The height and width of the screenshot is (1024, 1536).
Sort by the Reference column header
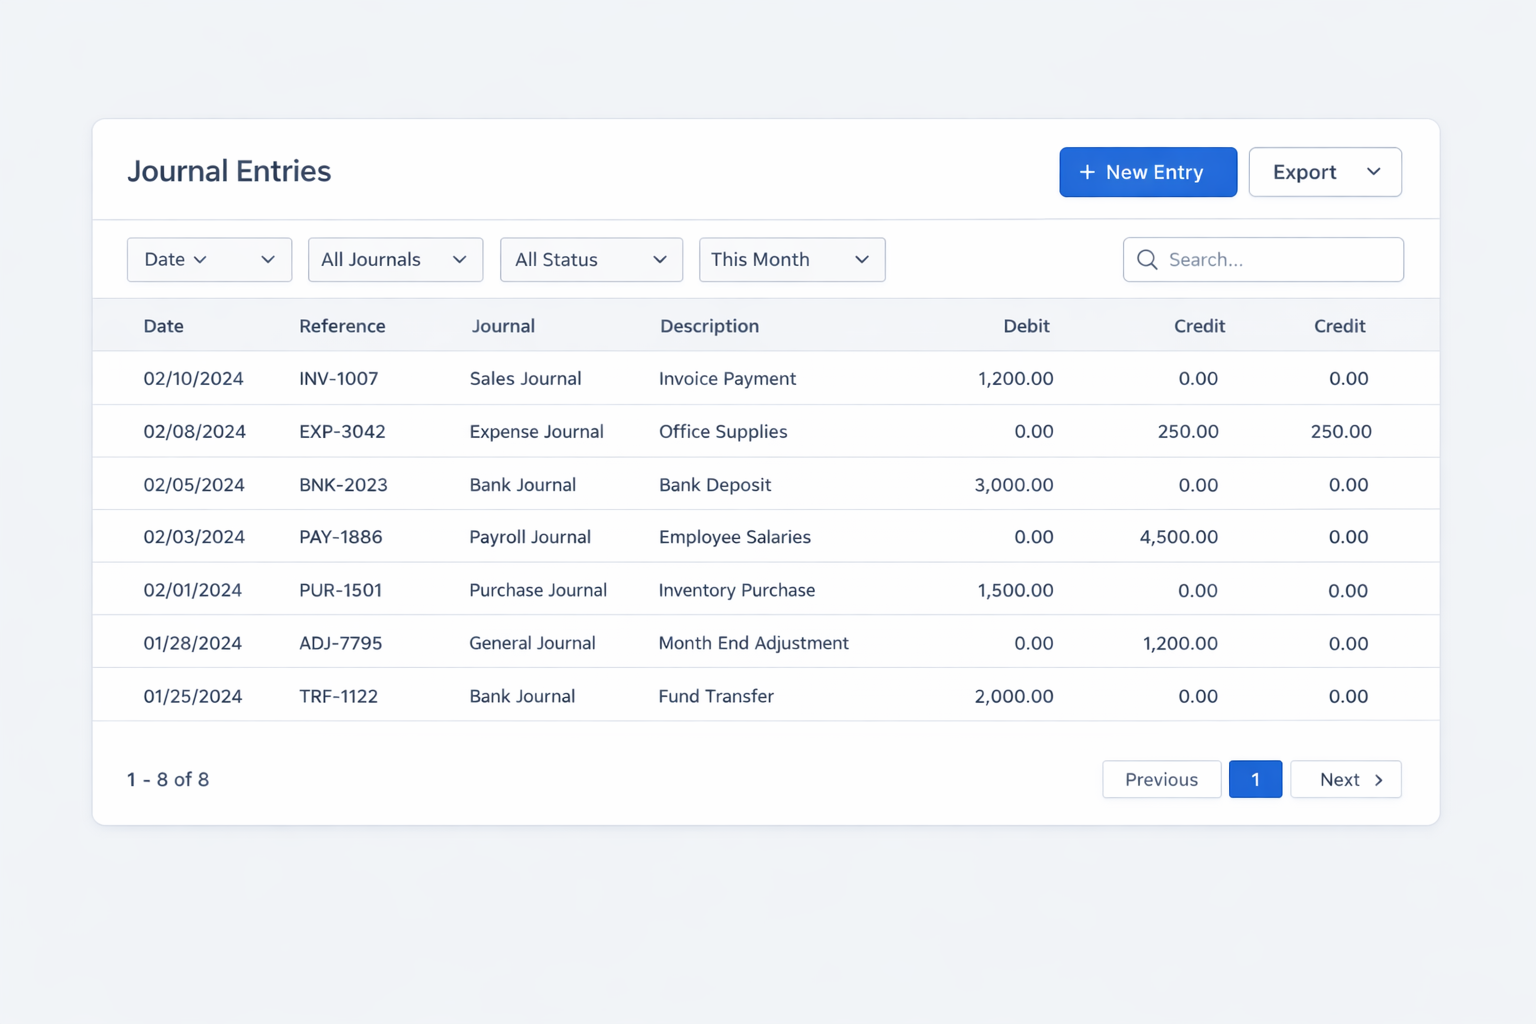(342, 326)
